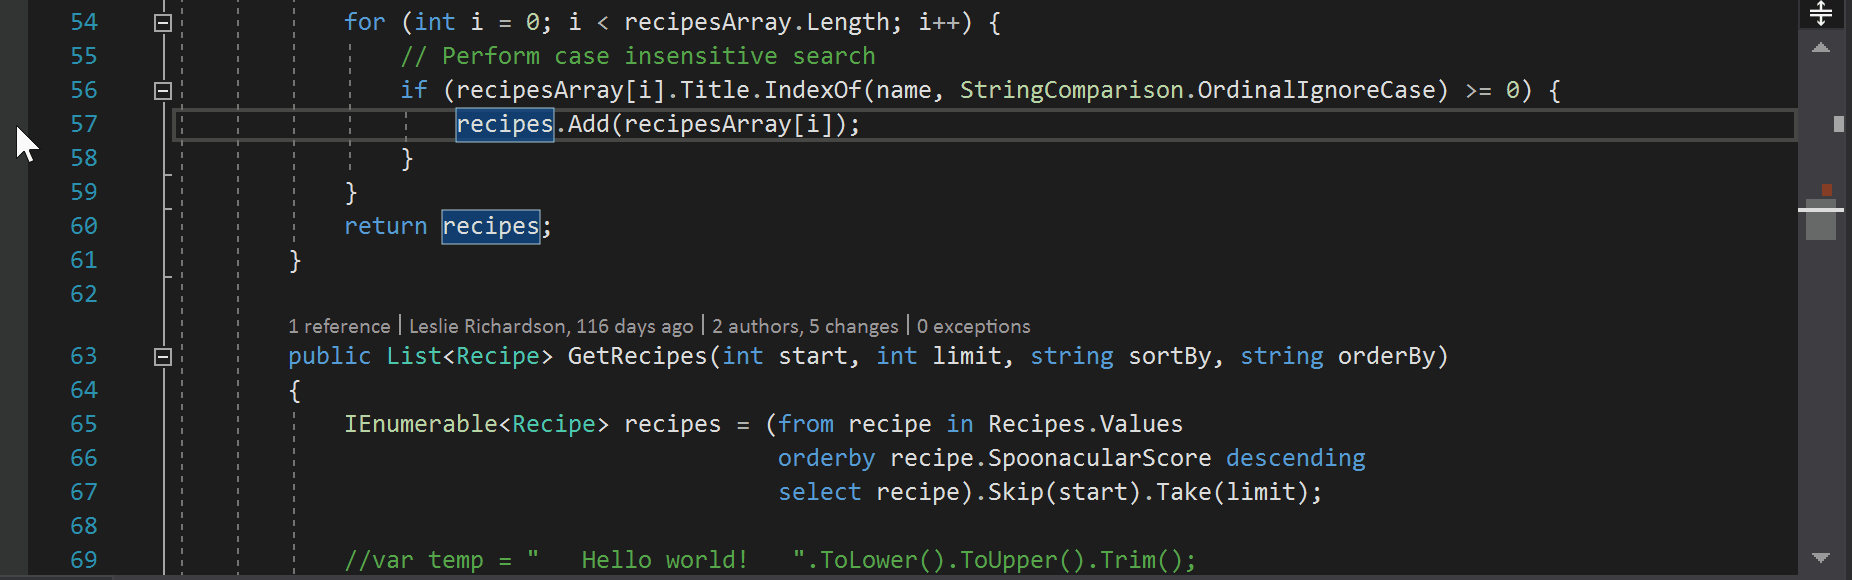Click the 'public' keyword on line 63

click(330, 356)
